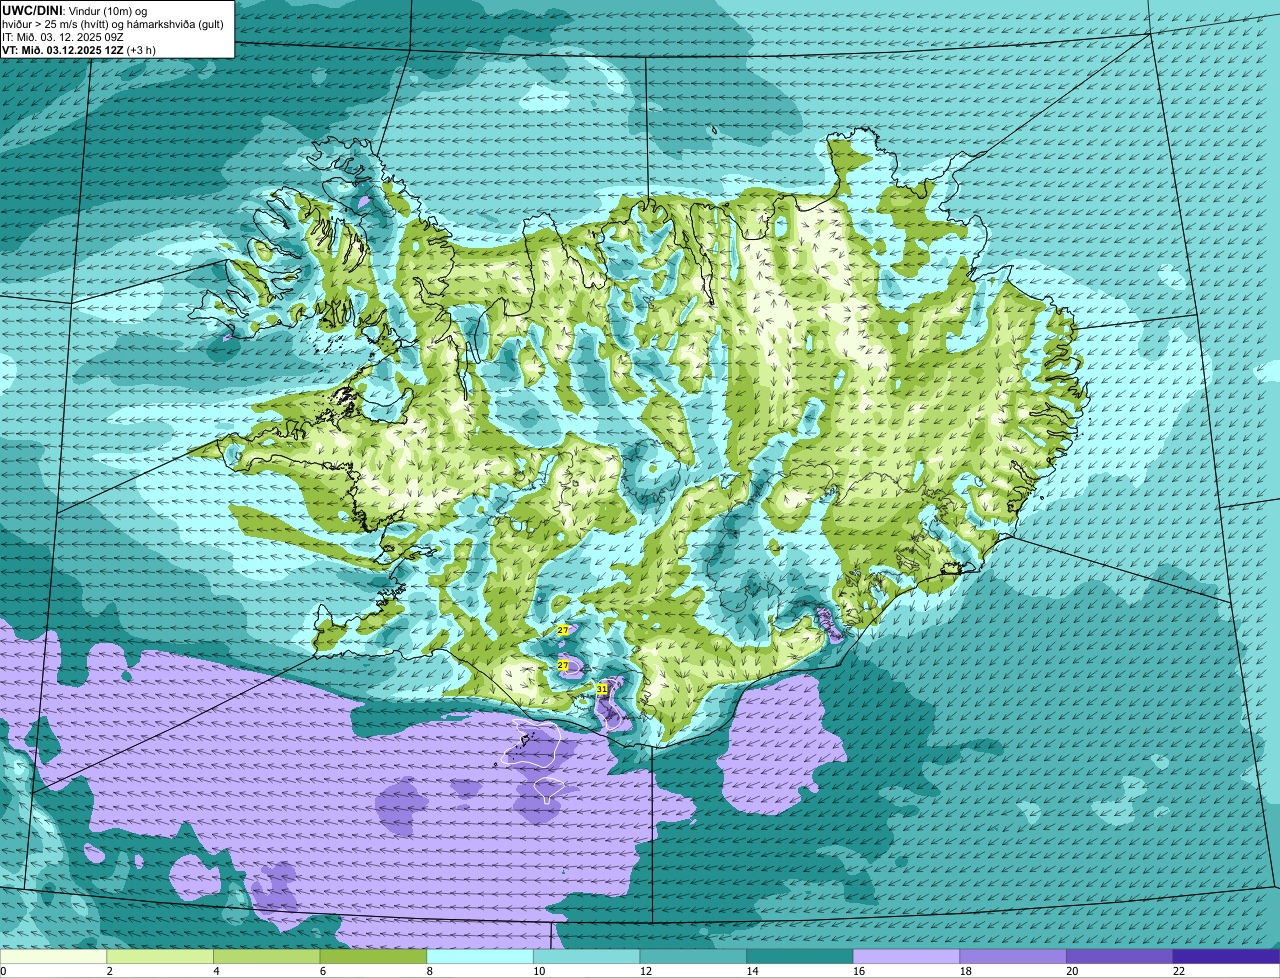Choose the 14–16 m/s dark teal legend swatch
The image size is (1280, 978).
point(800,956)
